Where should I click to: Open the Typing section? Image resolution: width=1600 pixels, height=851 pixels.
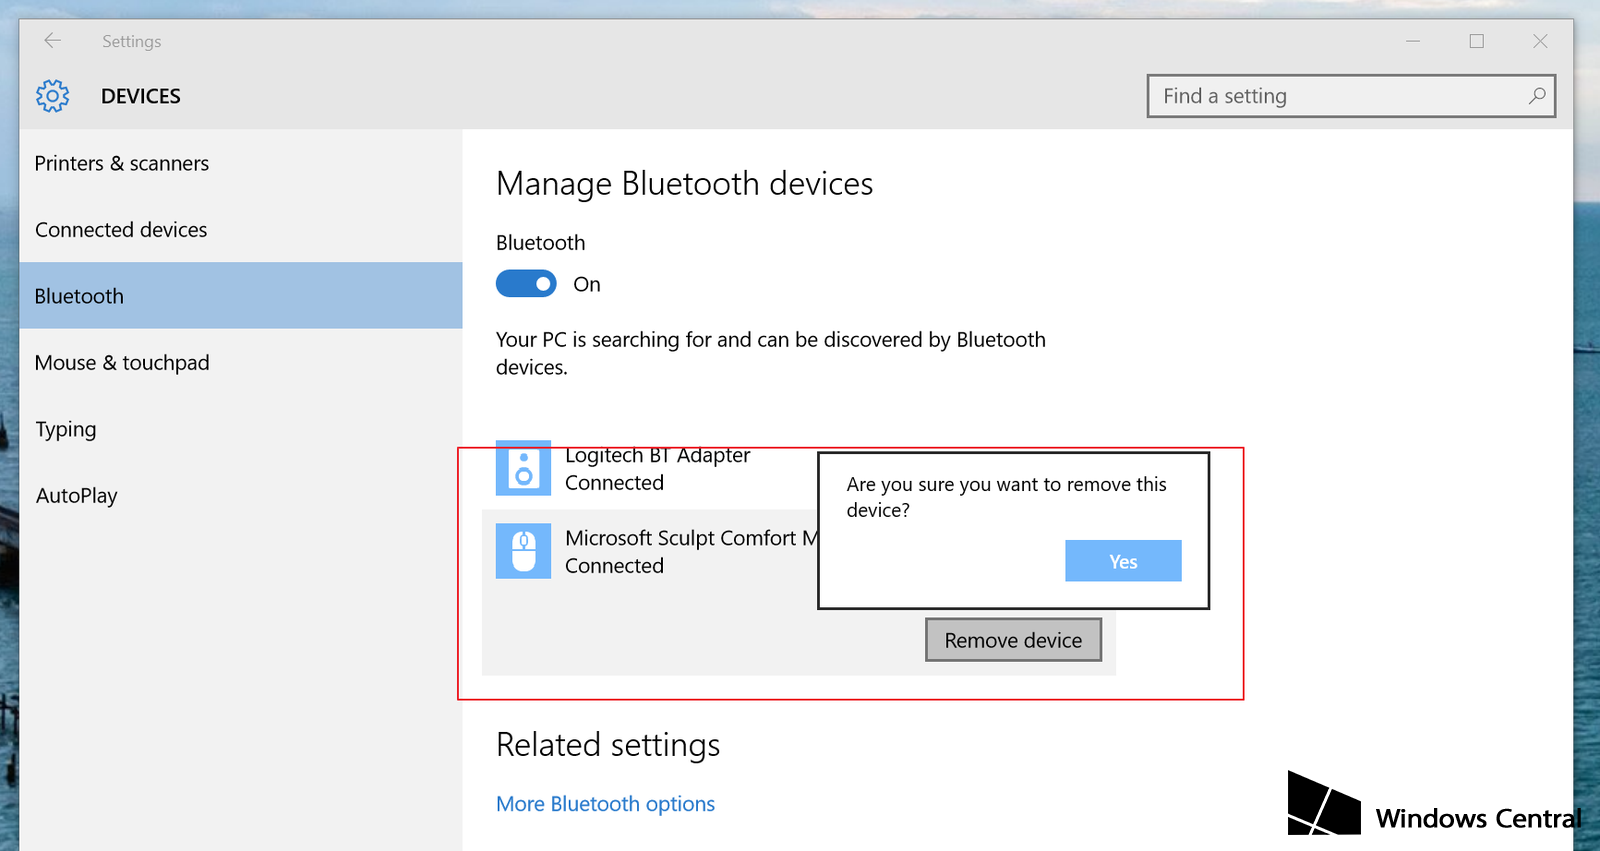[241, 429]
